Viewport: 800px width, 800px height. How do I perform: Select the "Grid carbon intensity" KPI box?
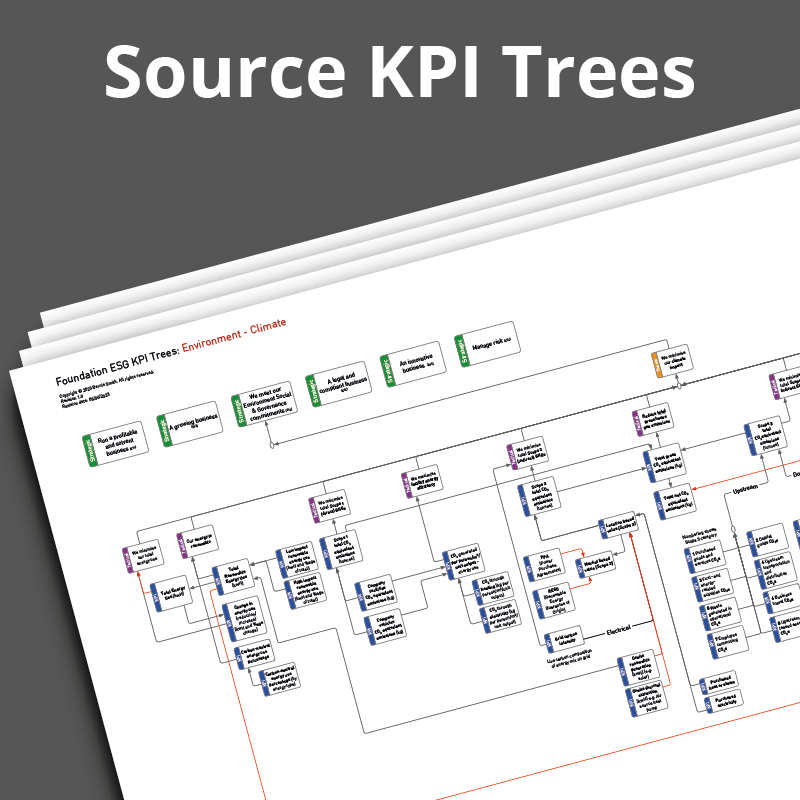coord(562,640)
